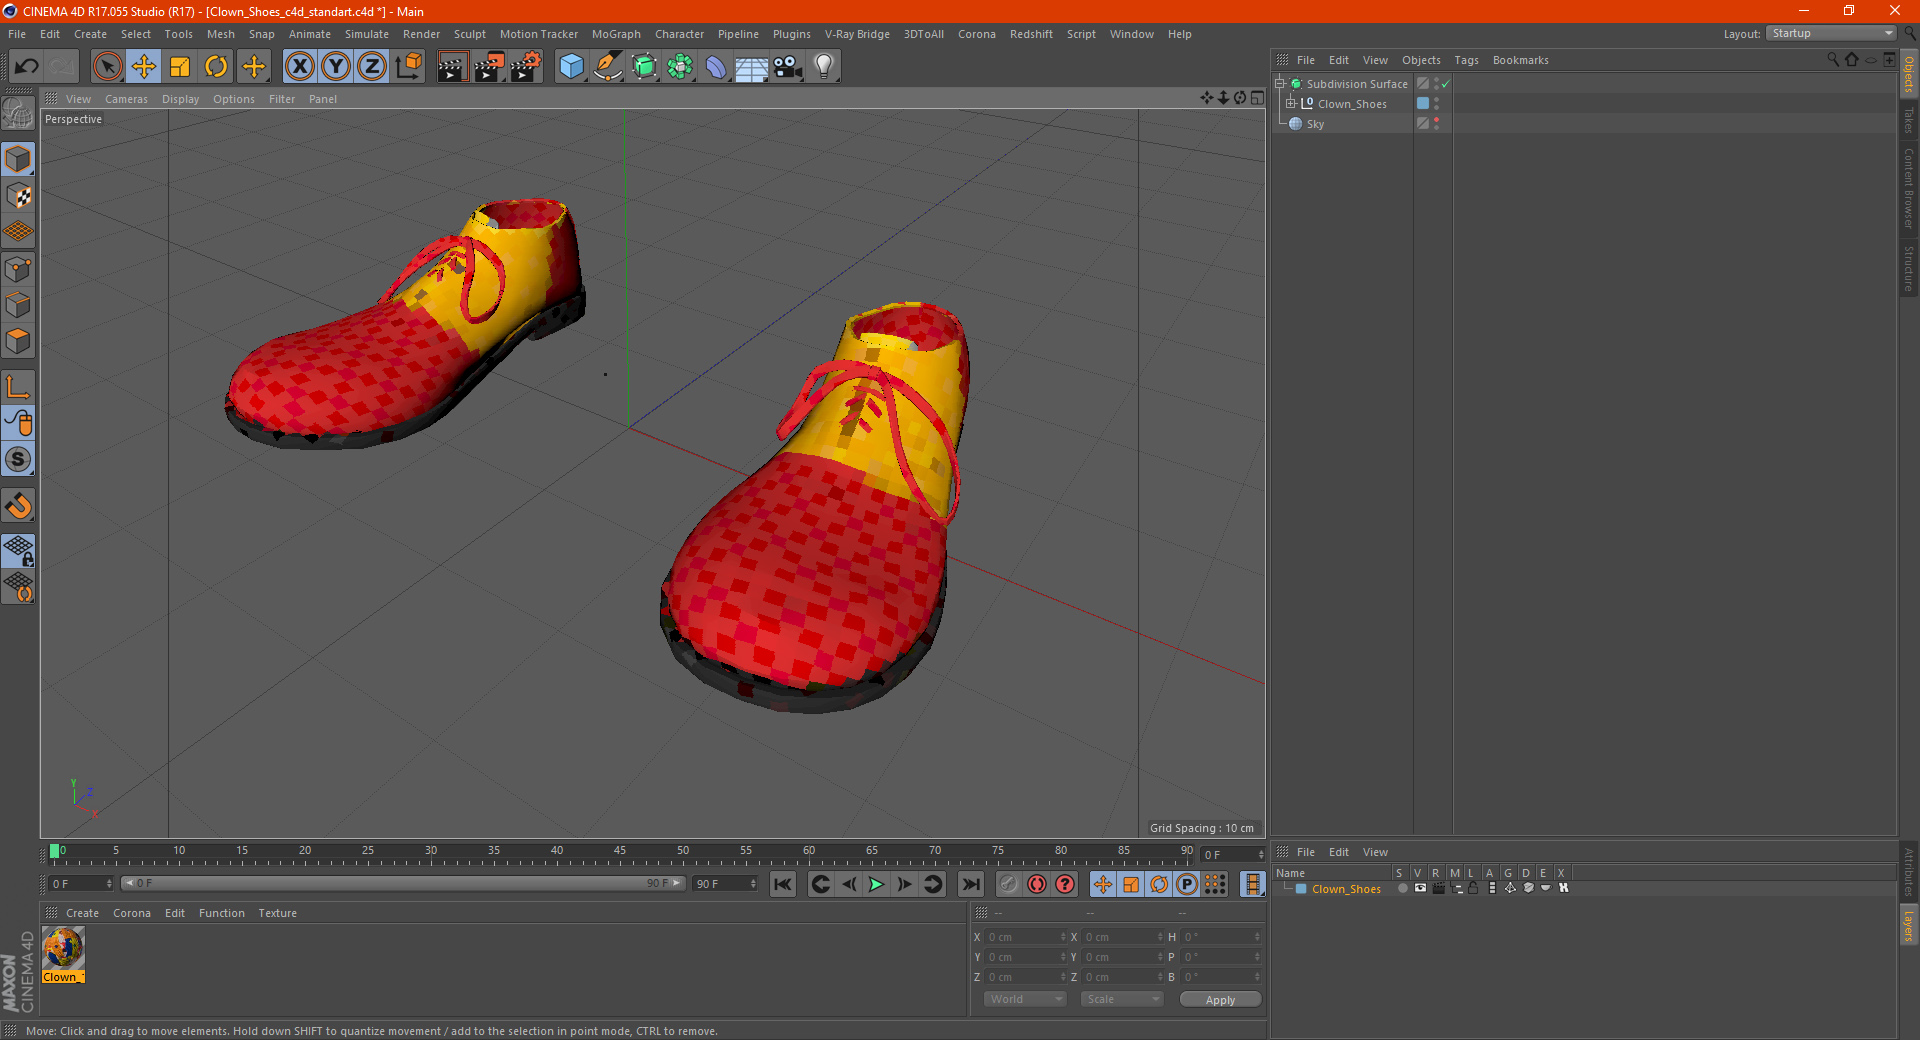Click the Deformer bend icon
This screenshot has height=1040, width=1920.
click(716, 67)
